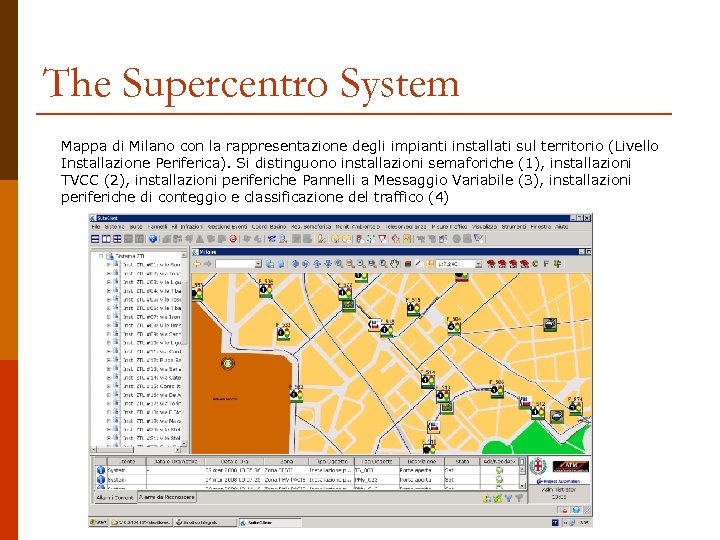Image resolution: width=720 pixels, height=540 pixels.
Task: Select the Sistema ZTL tree root
Action: click(130, 256)
